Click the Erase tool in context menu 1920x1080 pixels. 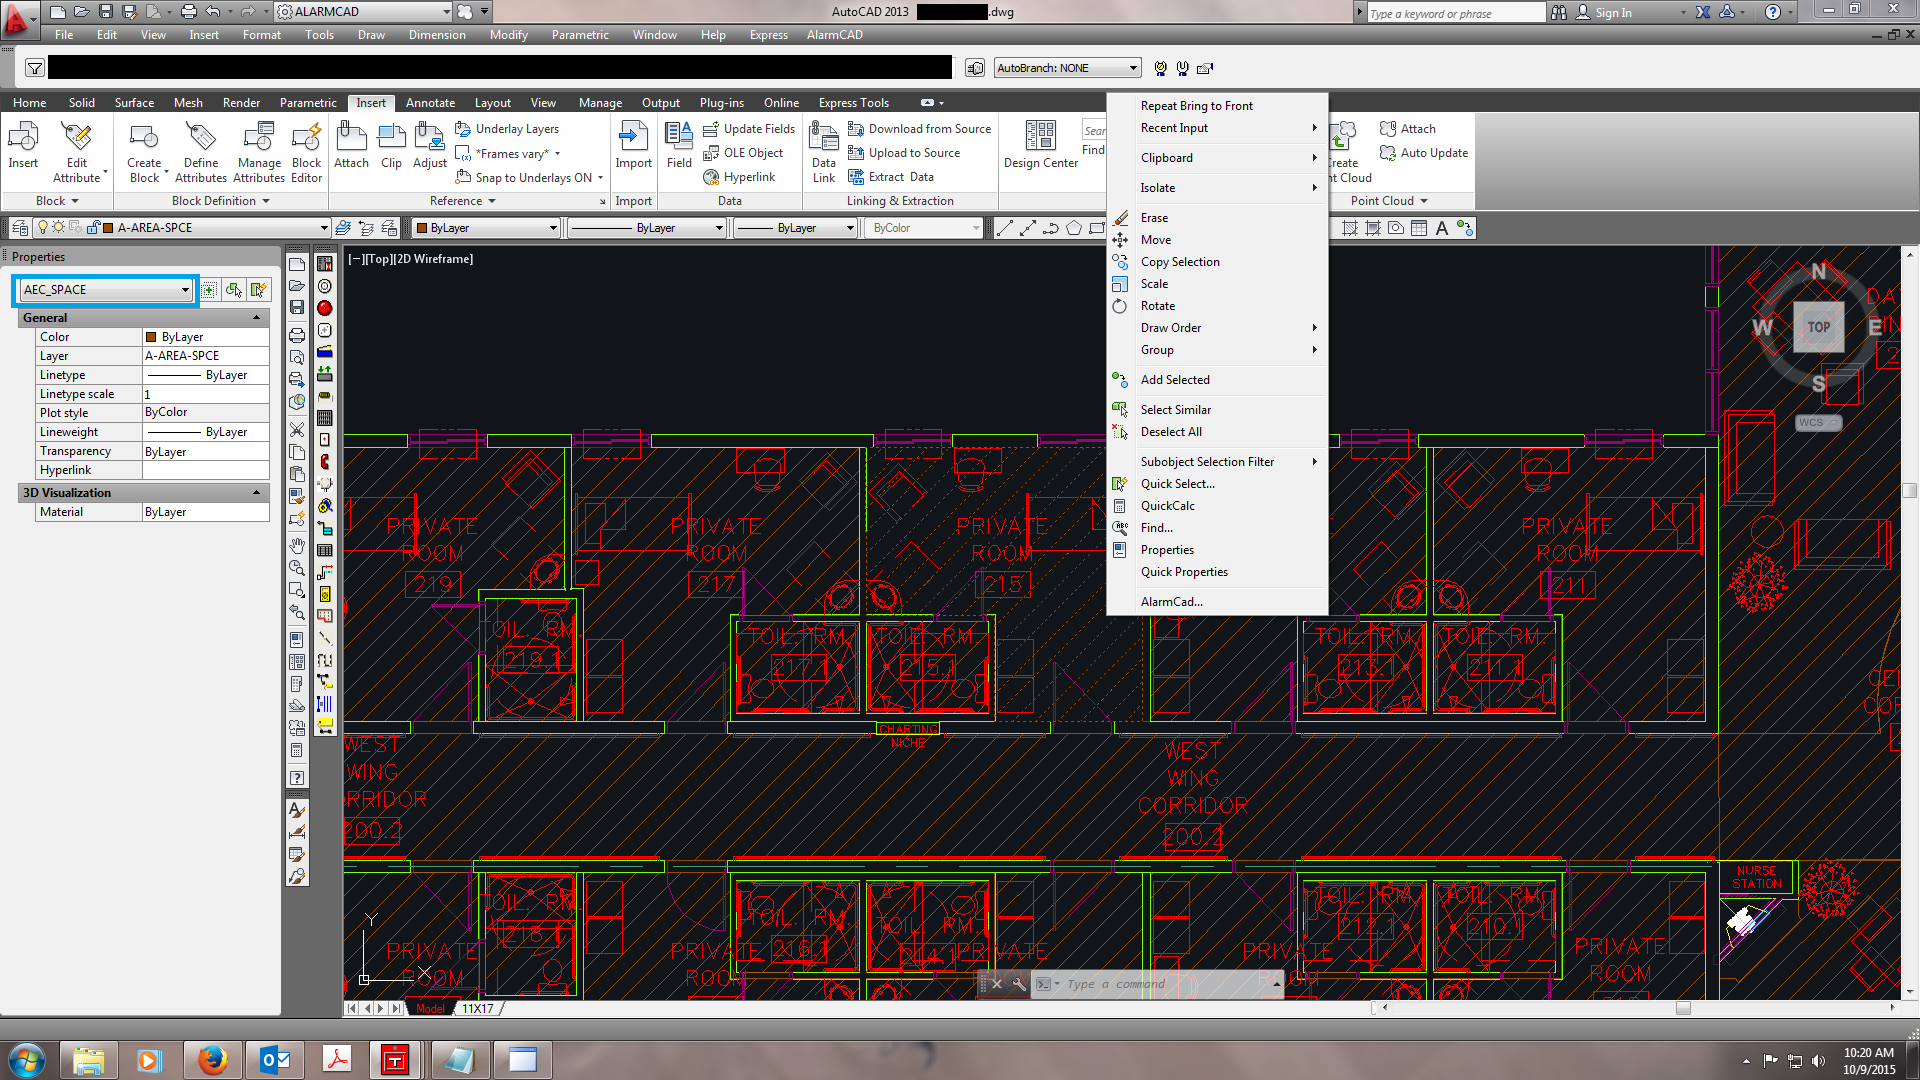point(1154,218)
